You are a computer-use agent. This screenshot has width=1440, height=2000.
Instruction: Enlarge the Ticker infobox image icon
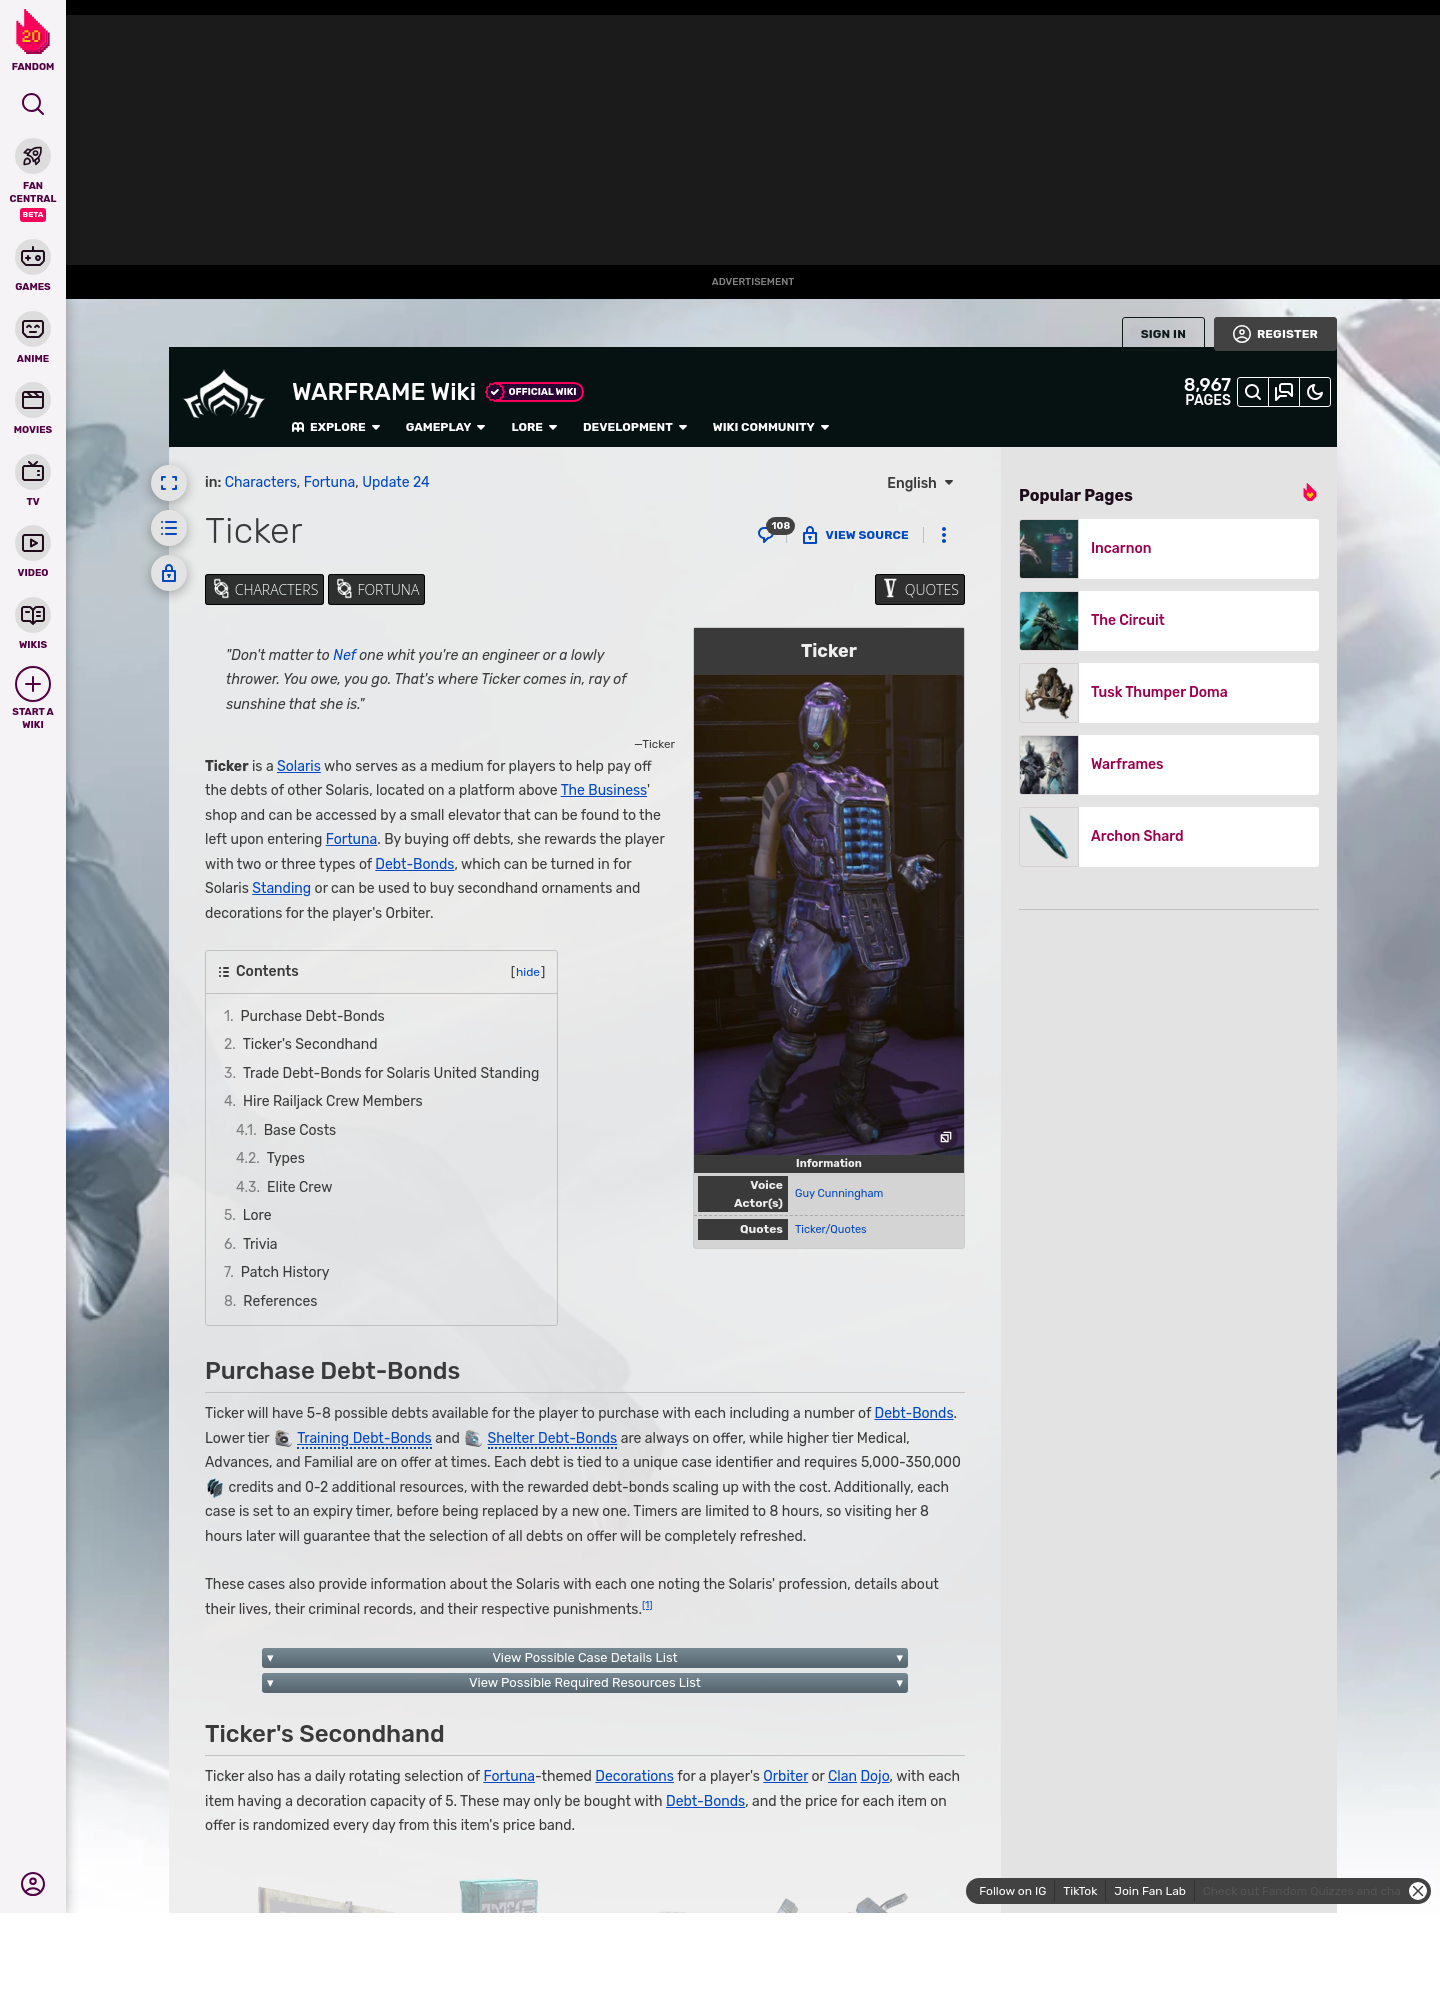(945, 1137)
